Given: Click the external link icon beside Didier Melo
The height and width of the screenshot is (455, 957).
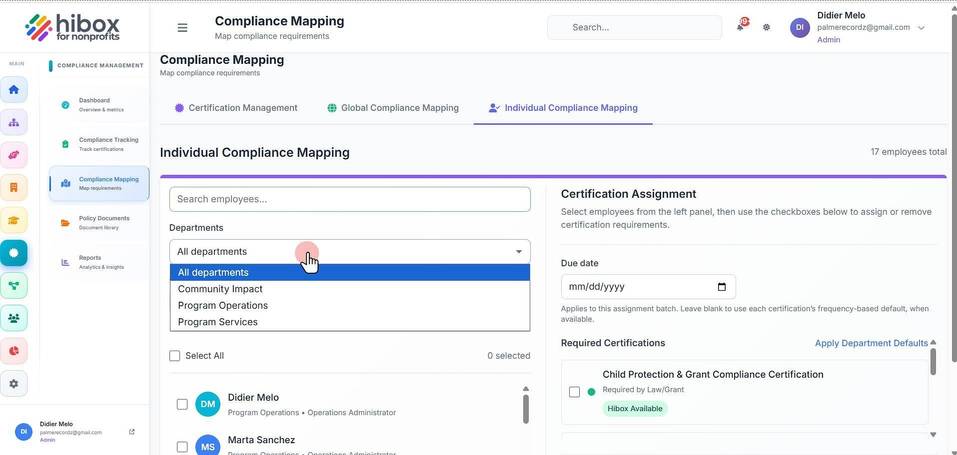Looking at the screenshot, I should pyautogui.click(x=132, y=432).
